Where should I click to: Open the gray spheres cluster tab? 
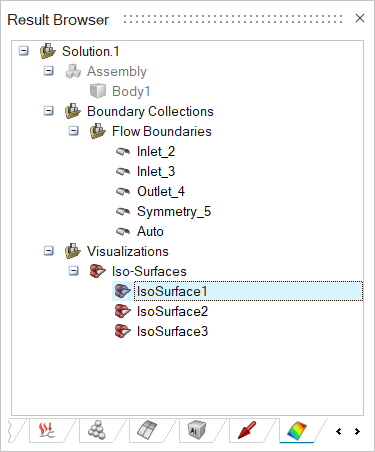click(x=97, y=430)
